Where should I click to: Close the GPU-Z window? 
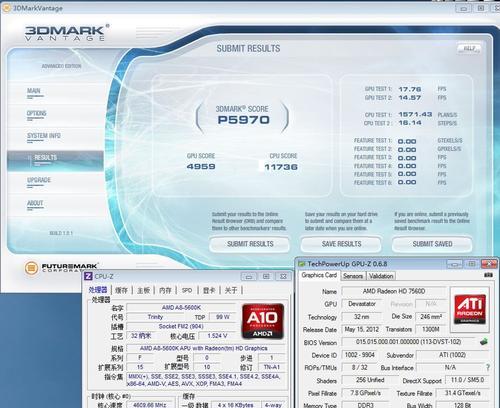(x=489, y=264)
